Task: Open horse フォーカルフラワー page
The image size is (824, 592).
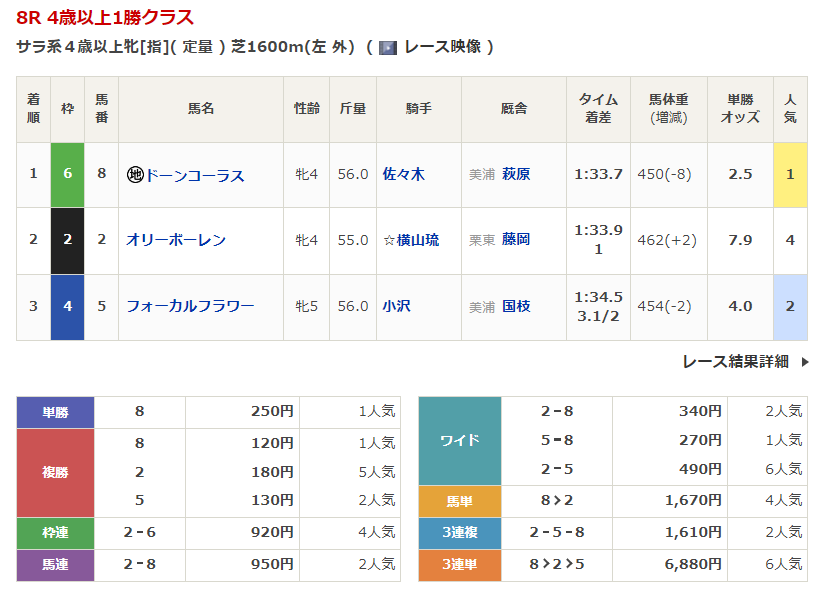Action: point(190,306)
